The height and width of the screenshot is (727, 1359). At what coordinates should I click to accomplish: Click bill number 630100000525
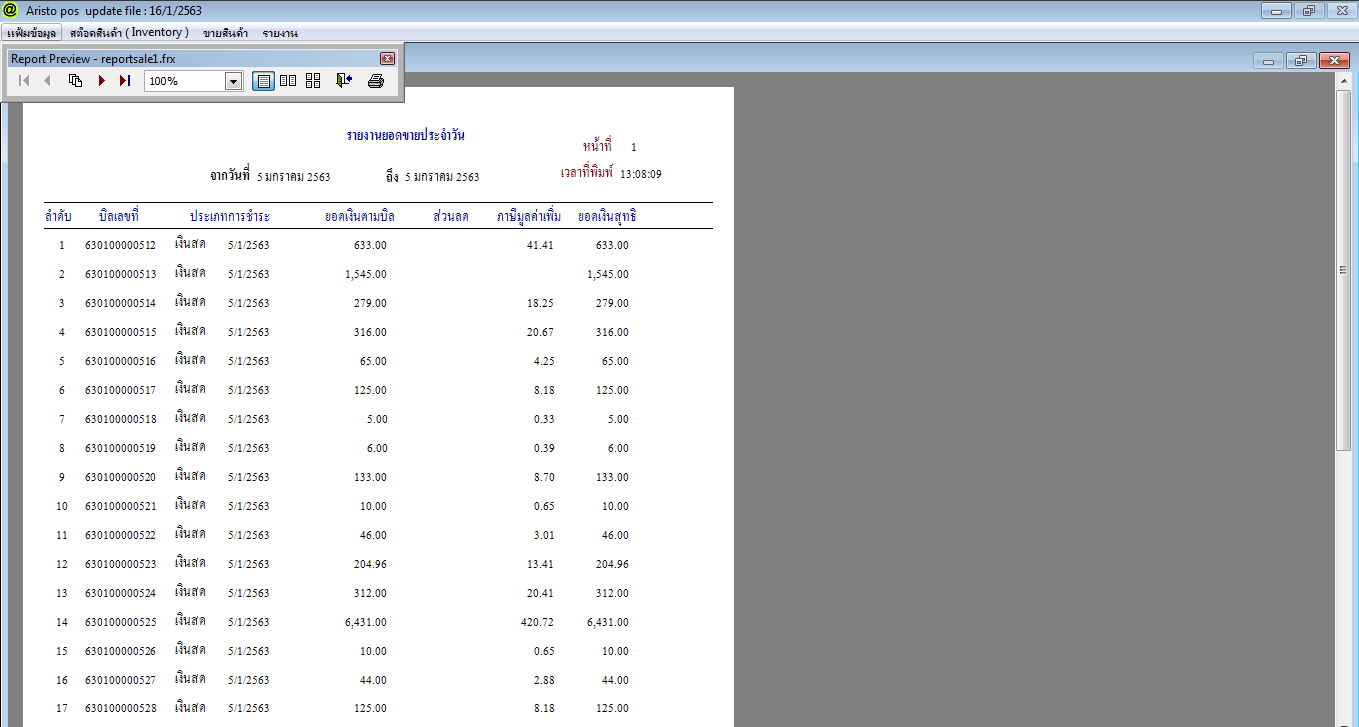(121, 622)
